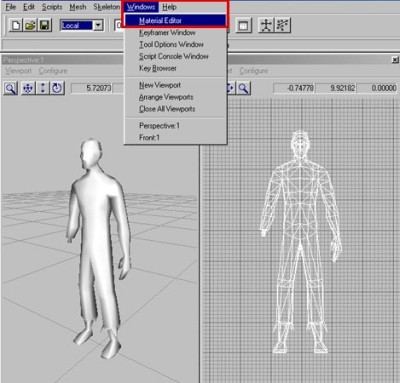Select zoom magnifier in Front viewport
This screenshot has height=383, width=400.
tap(244, 89)
